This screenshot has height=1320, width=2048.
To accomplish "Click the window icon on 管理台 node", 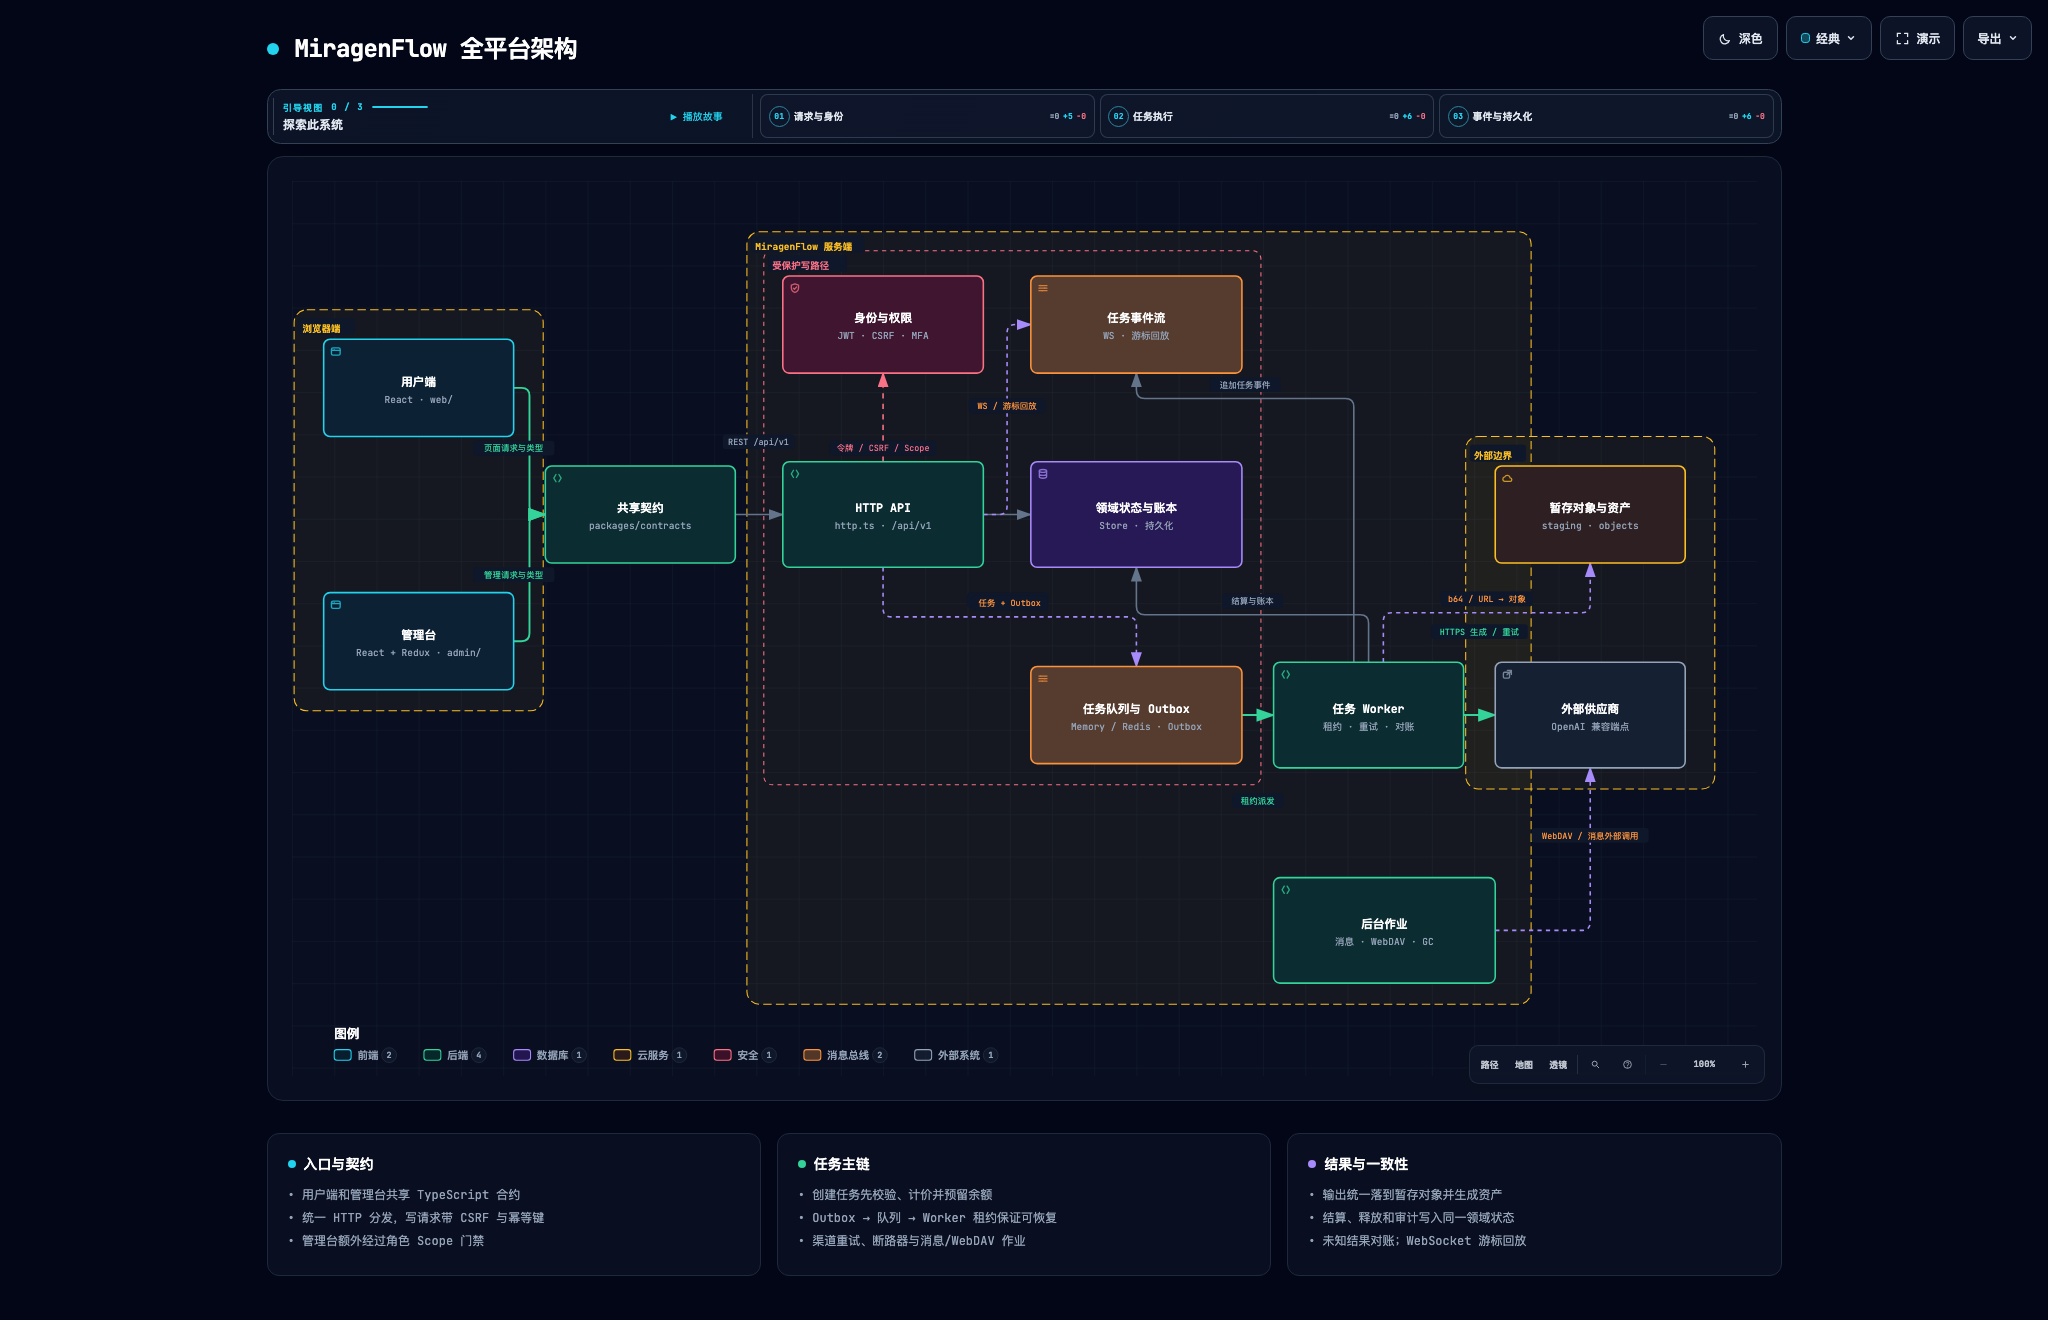I will click(x=336, y=604).
